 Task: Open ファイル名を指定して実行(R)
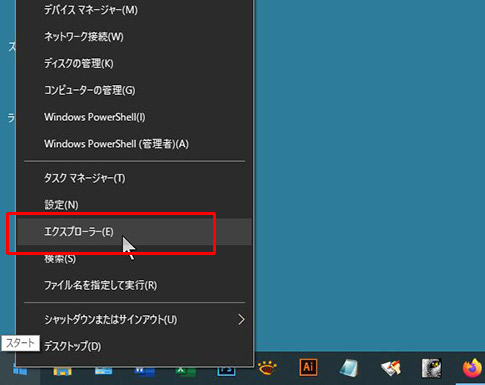pos(134,285)
